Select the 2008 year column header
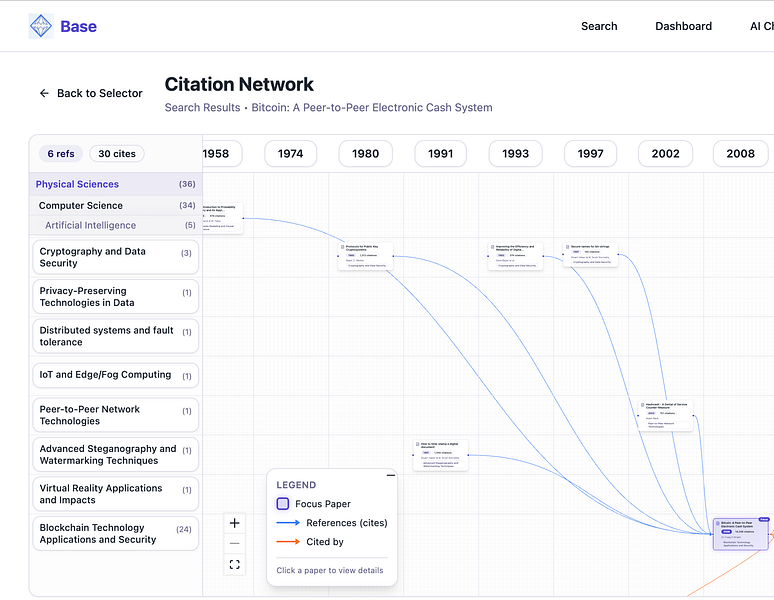This screenshot has height=600, width=774. (x=740, y=153)
